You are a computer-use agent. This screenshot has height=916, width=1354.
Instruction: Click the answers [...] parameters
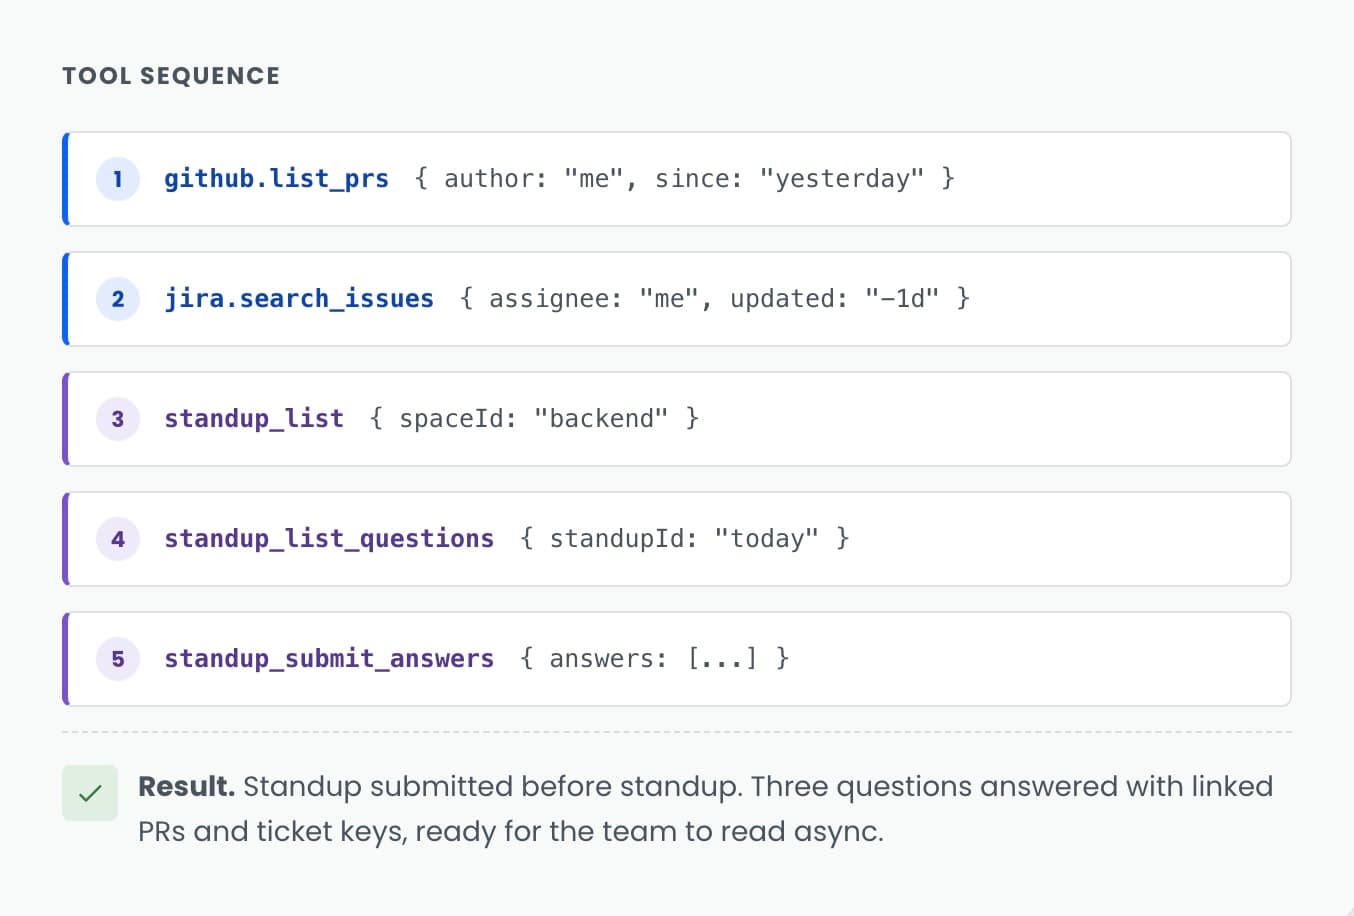[655, 659]
